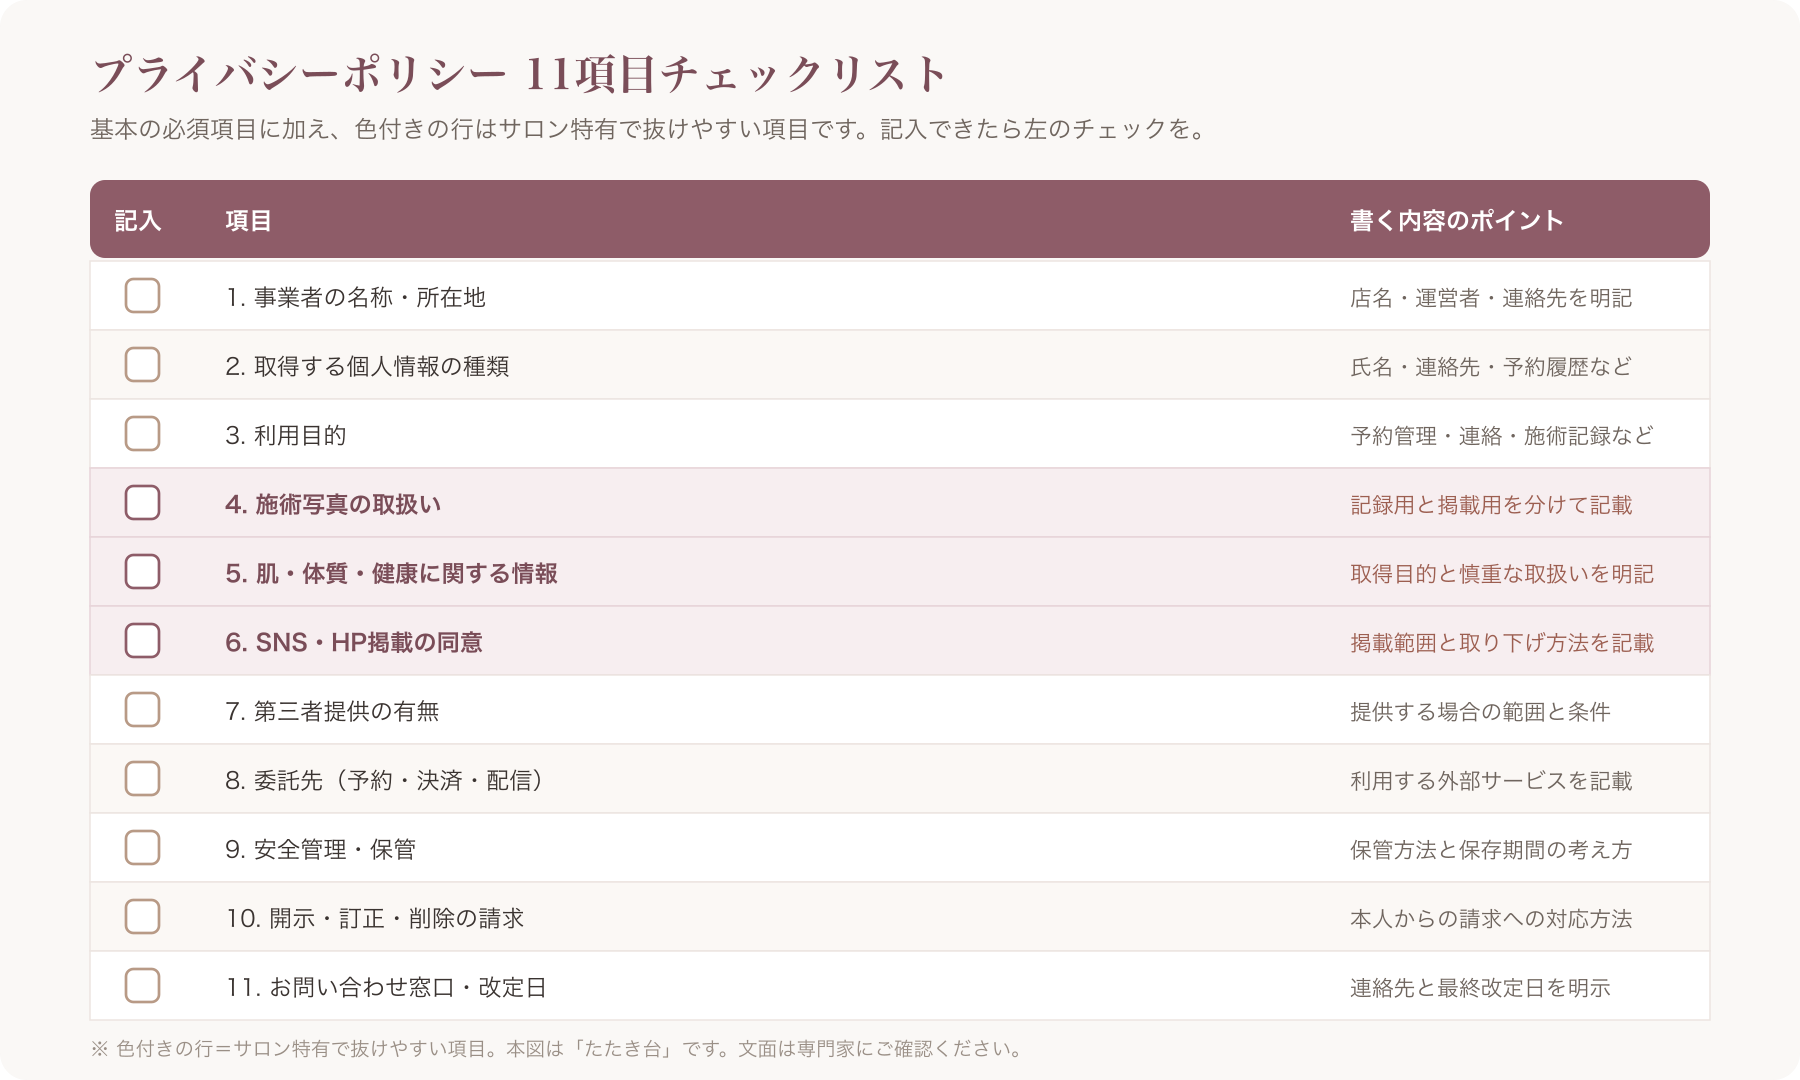Screen dimensions: 1800x1080
Task: Click the 掲載範囲と取り下げ方法を記載 note
Action: 1502,643
